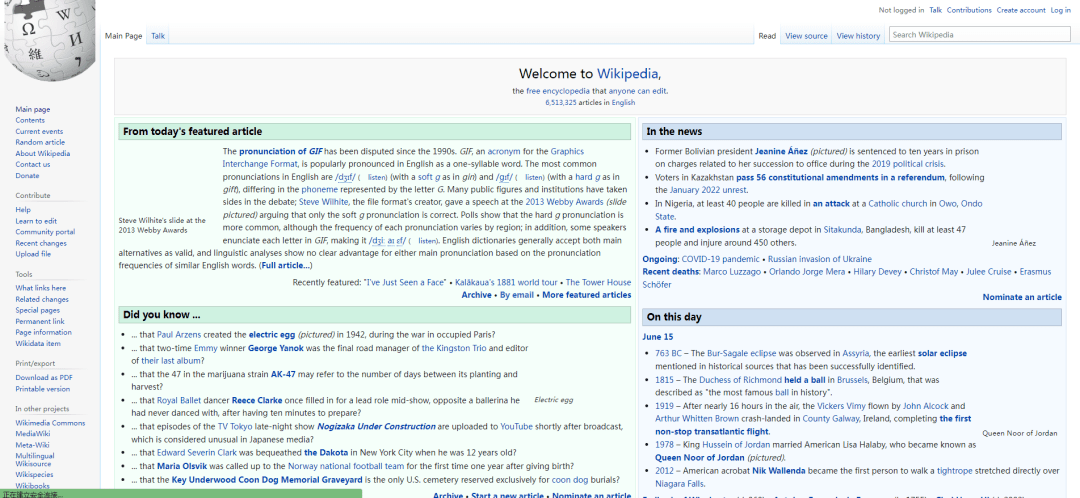Click the Wikipedia globe logo

pos(50,40)
